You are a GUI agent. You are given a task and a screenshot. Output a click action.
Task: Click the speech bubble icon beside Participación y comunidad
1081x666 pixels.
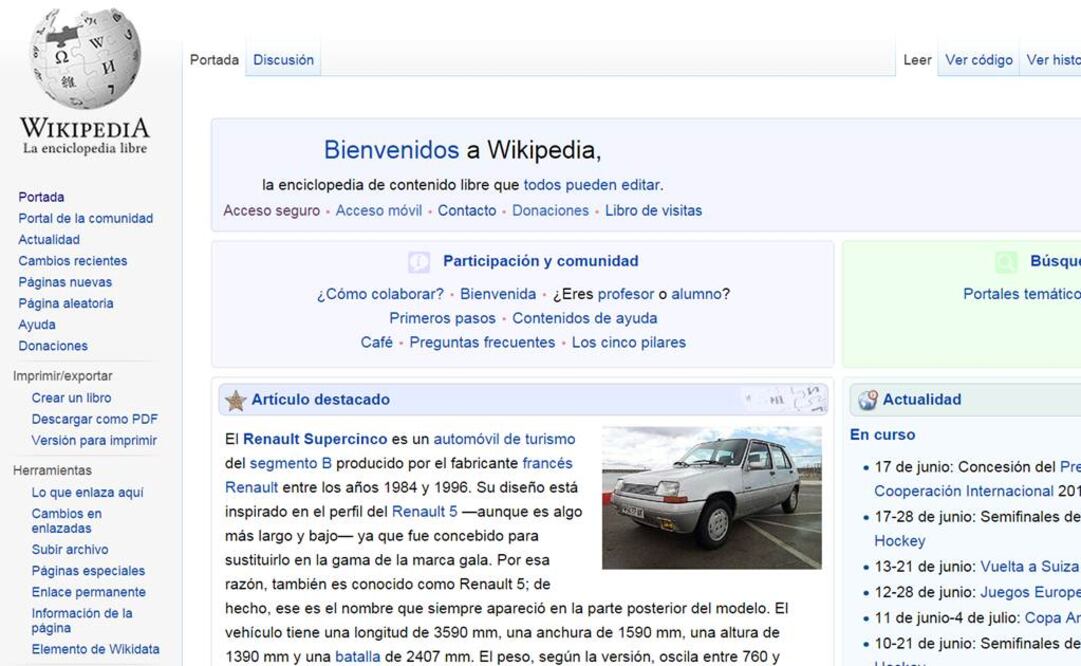pos(419,261)
